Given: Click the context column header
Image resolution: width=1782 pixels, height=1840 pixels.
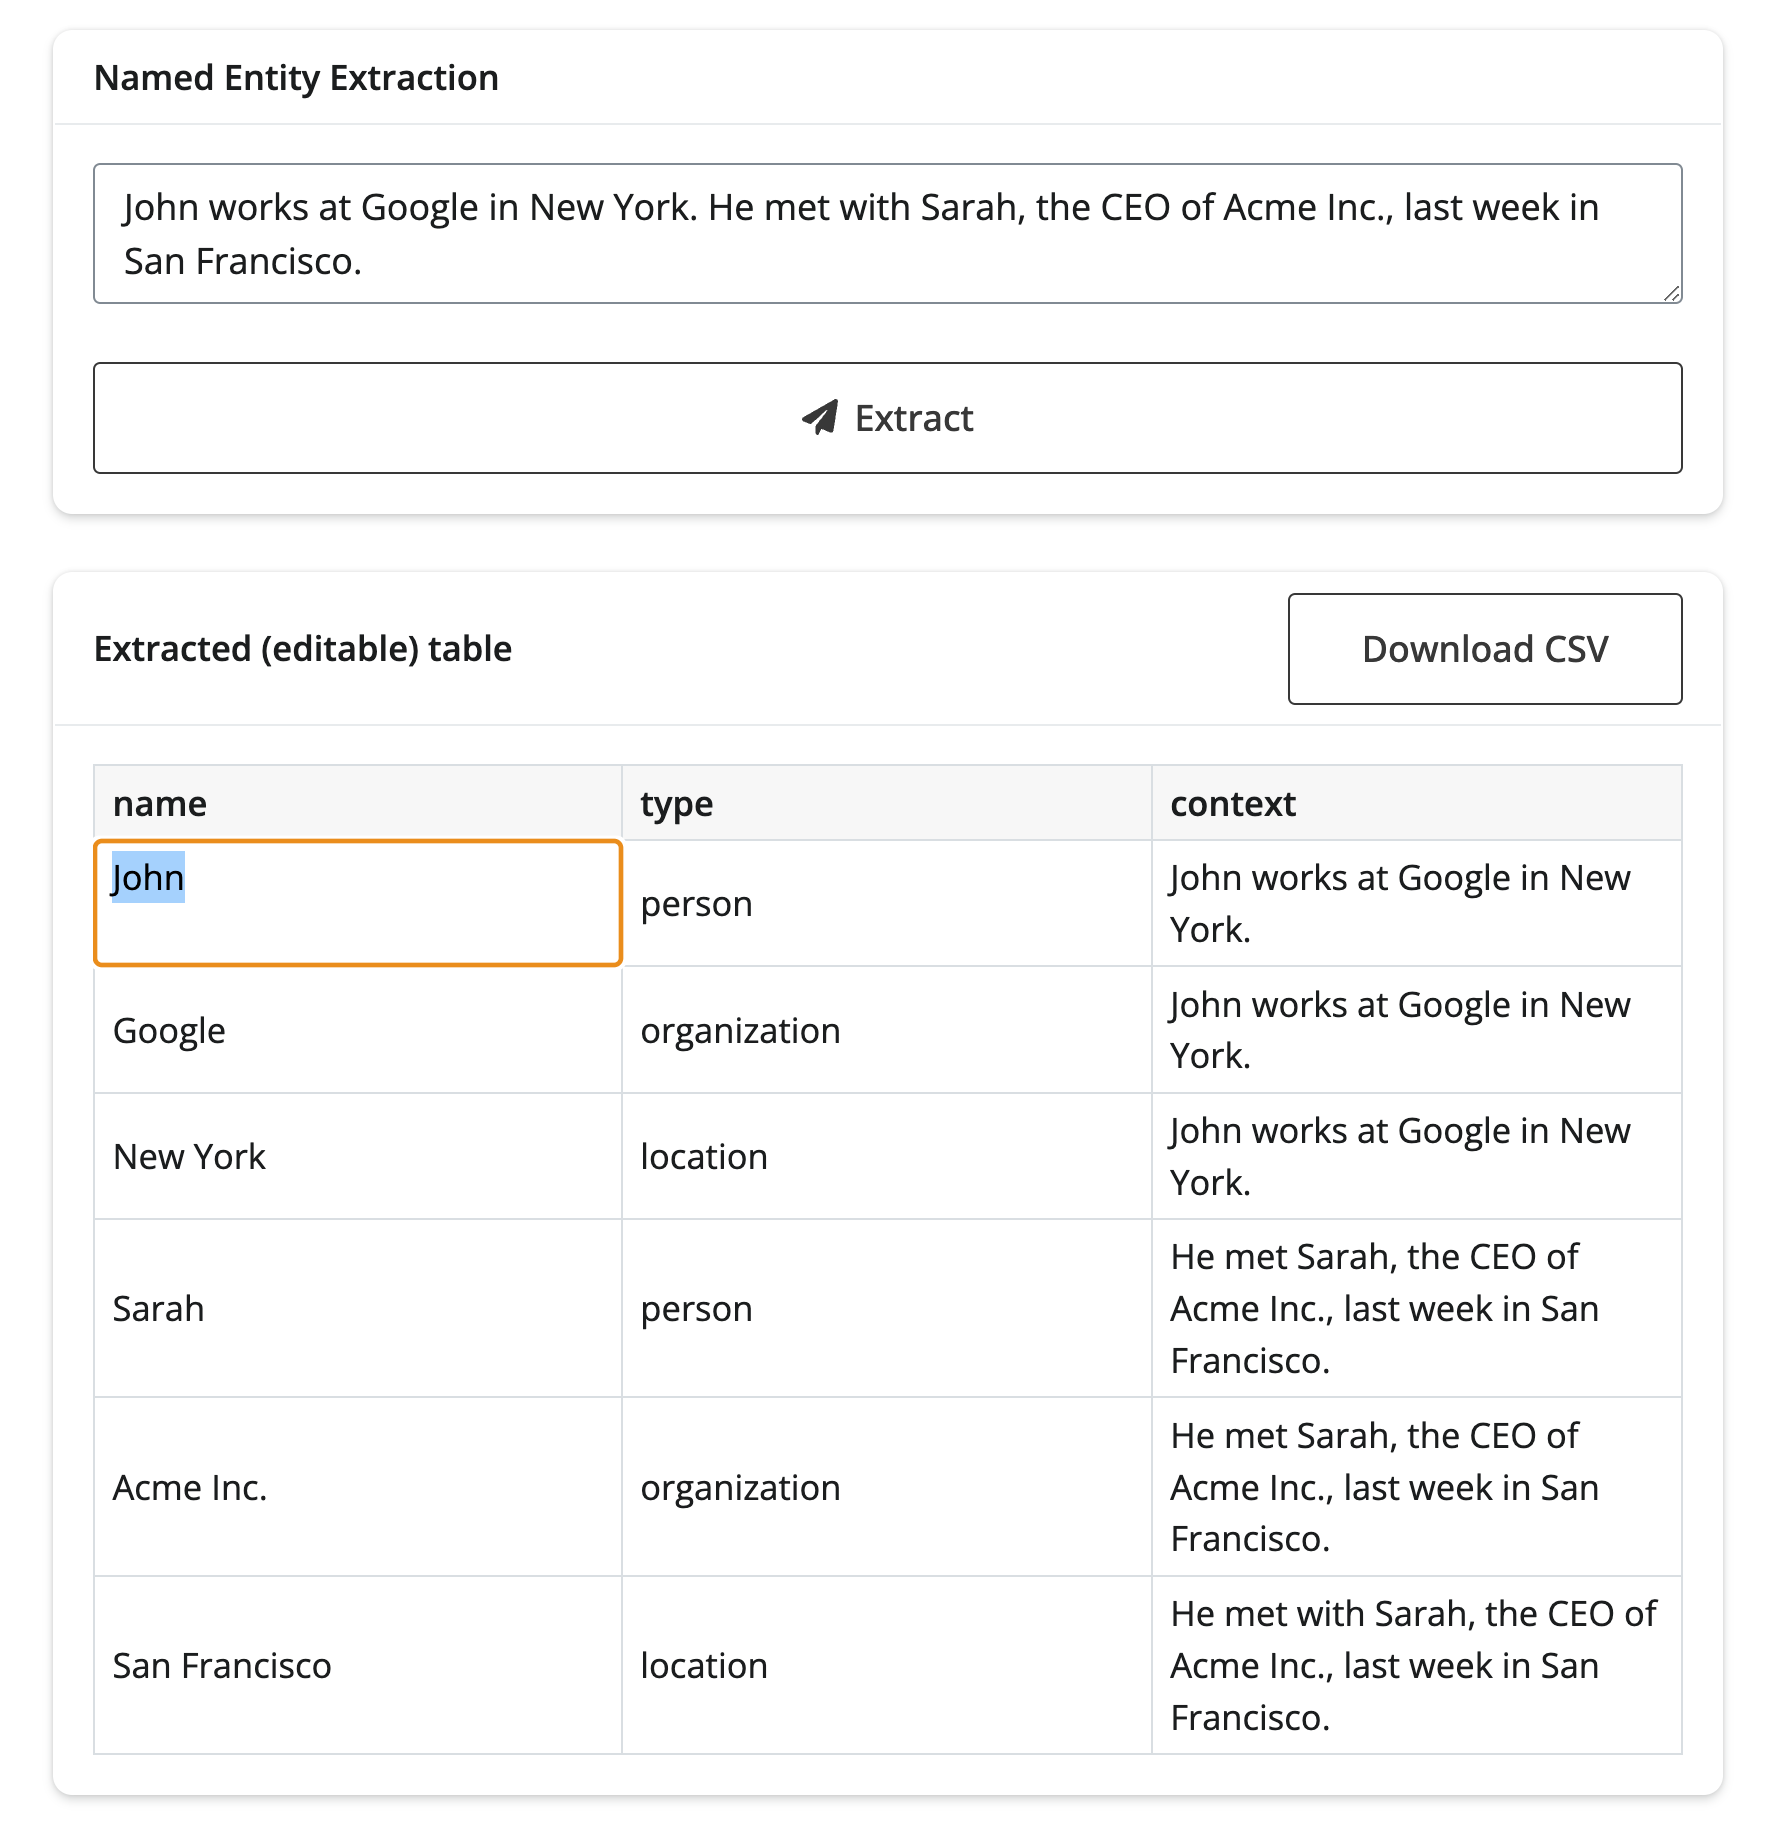Looking at the screenshot, I should coord(1232,804).
